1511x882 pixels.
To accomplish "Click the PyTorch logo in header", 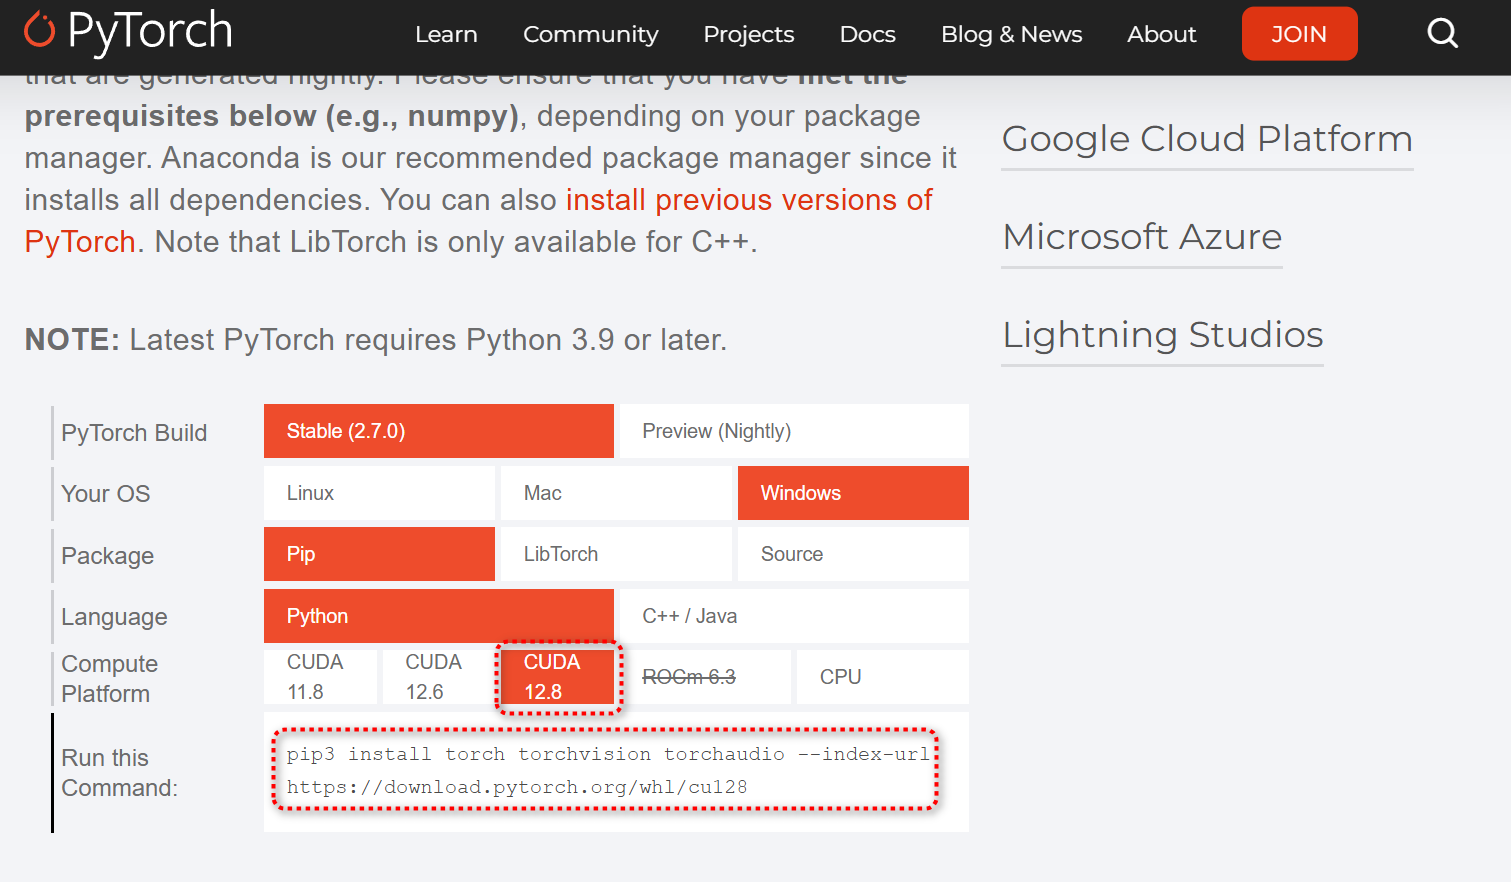I will coord(128,31).
